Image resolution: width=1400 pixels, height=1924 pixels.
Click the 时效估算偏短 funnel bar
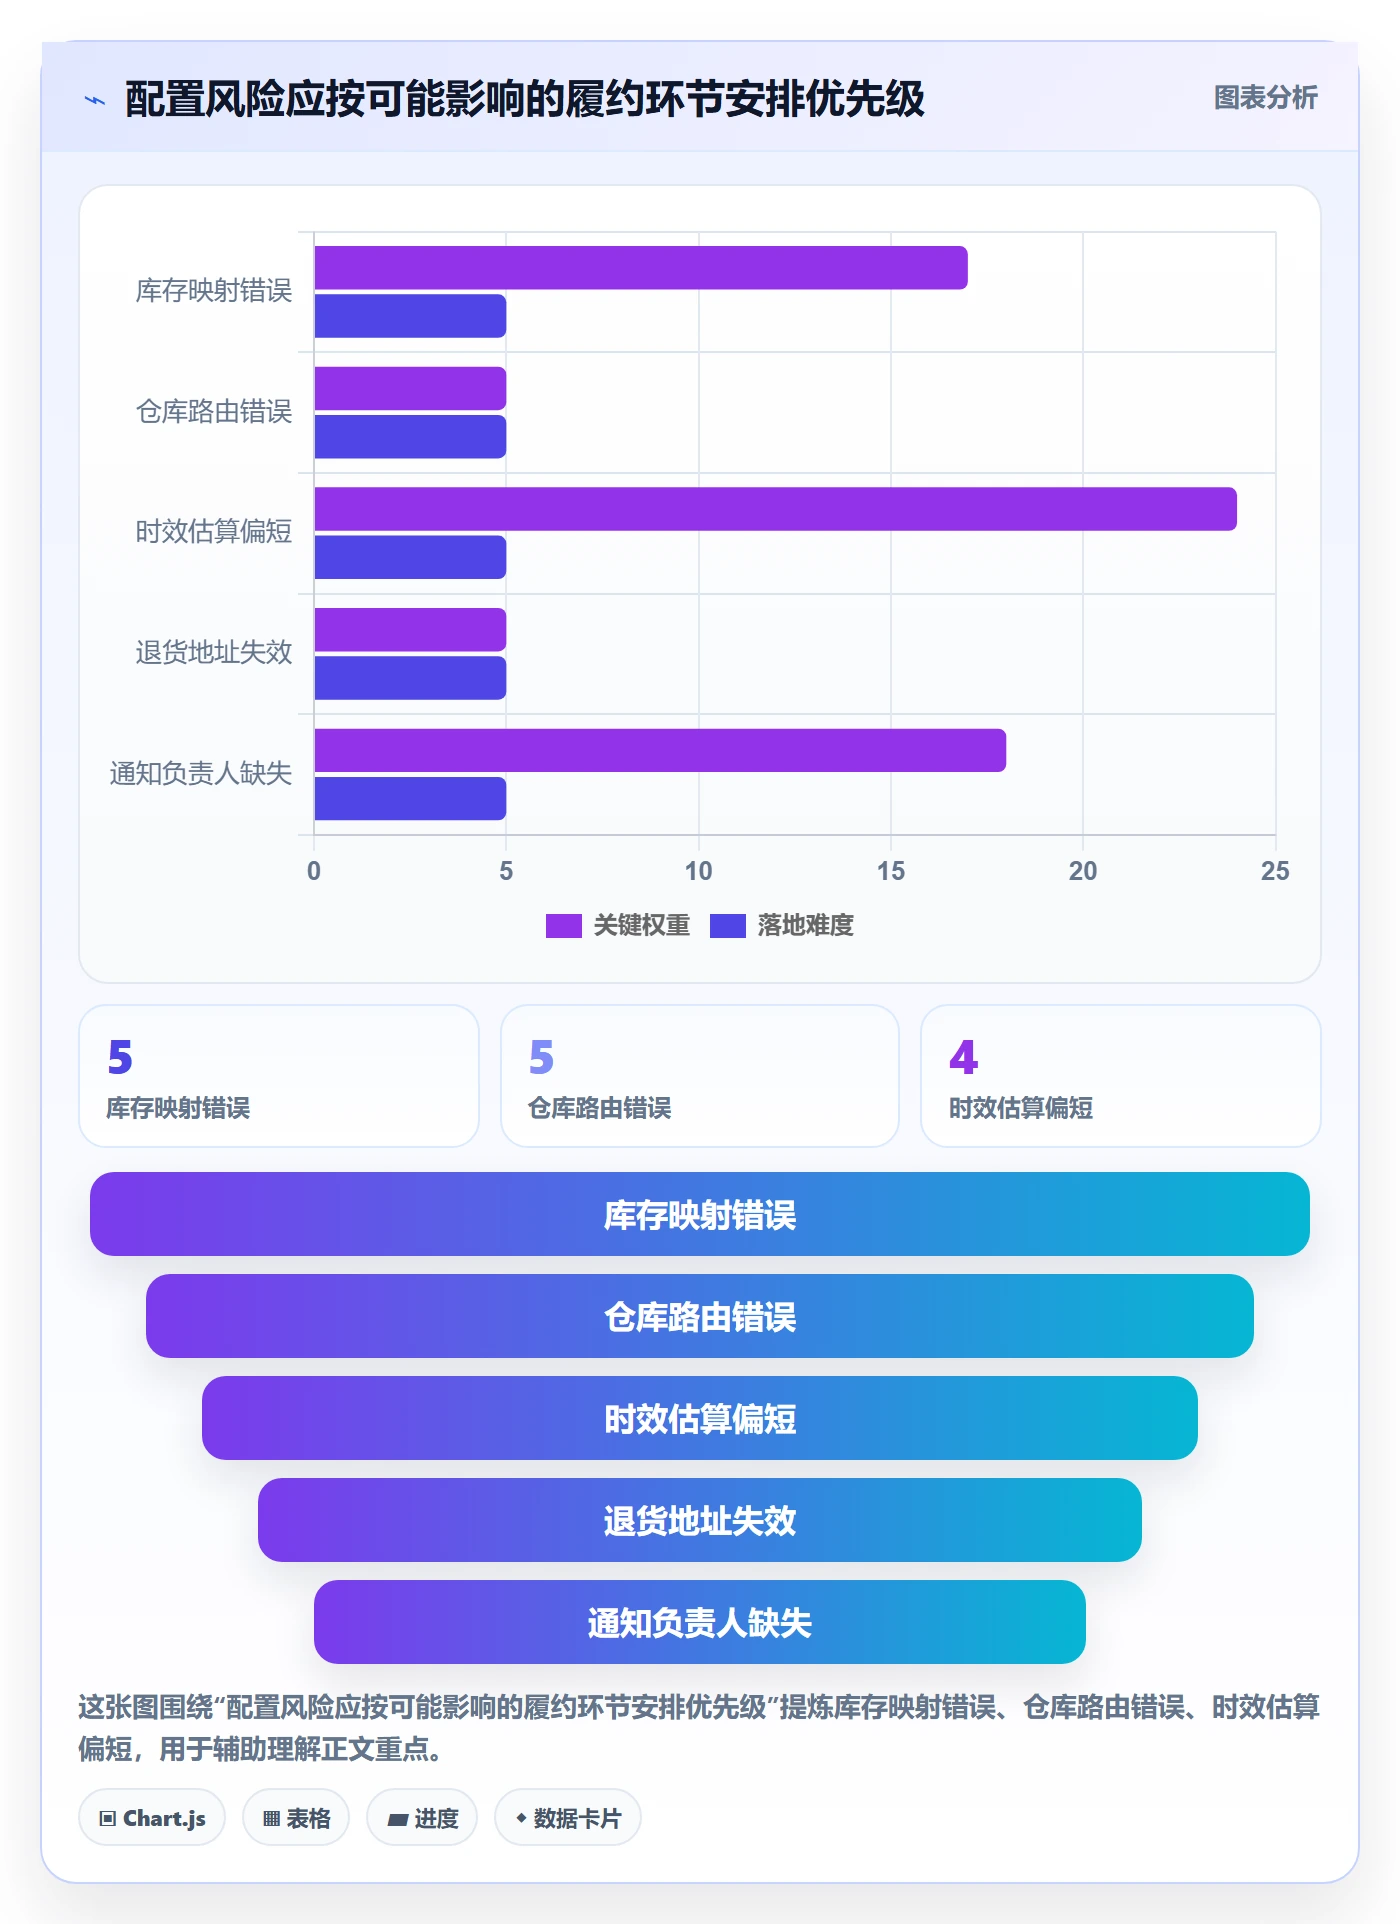pyautogui.click(x=700, y=1418)
